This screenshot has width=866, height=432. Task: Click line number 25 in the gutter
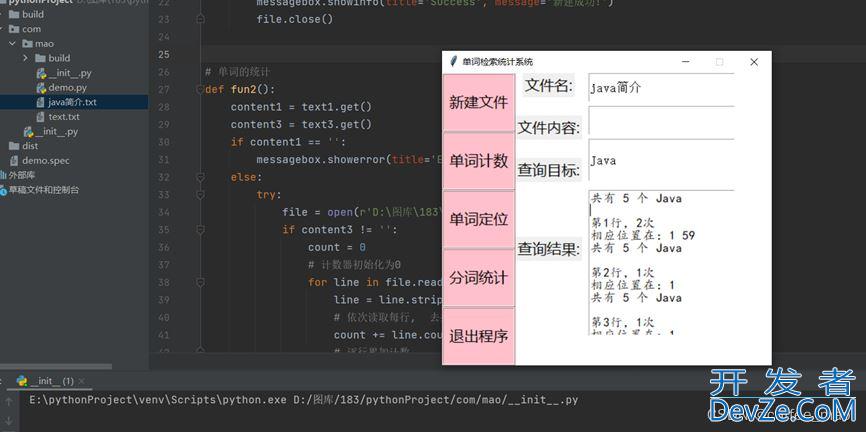point(163,54)
